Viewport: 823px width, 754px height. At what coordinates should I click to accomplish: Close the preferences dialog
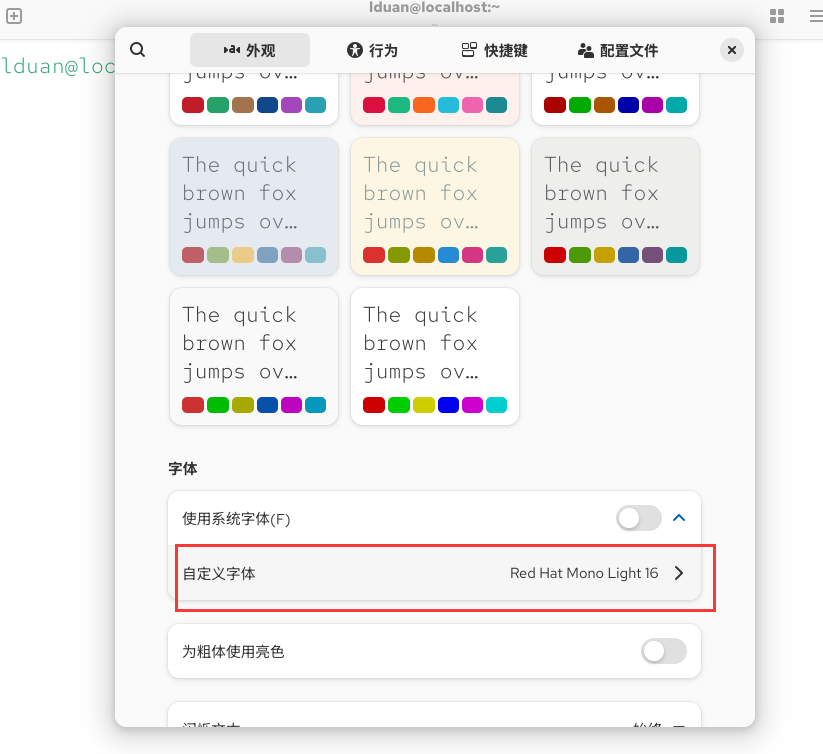point(732,50)
